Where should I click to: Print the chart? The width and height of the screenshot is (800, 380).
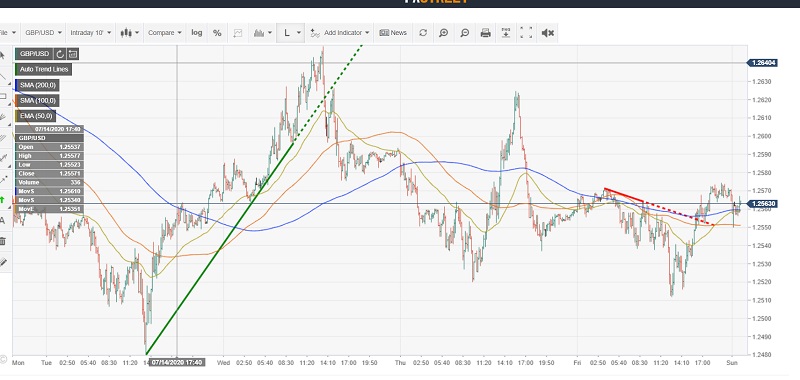click(486, 33)
